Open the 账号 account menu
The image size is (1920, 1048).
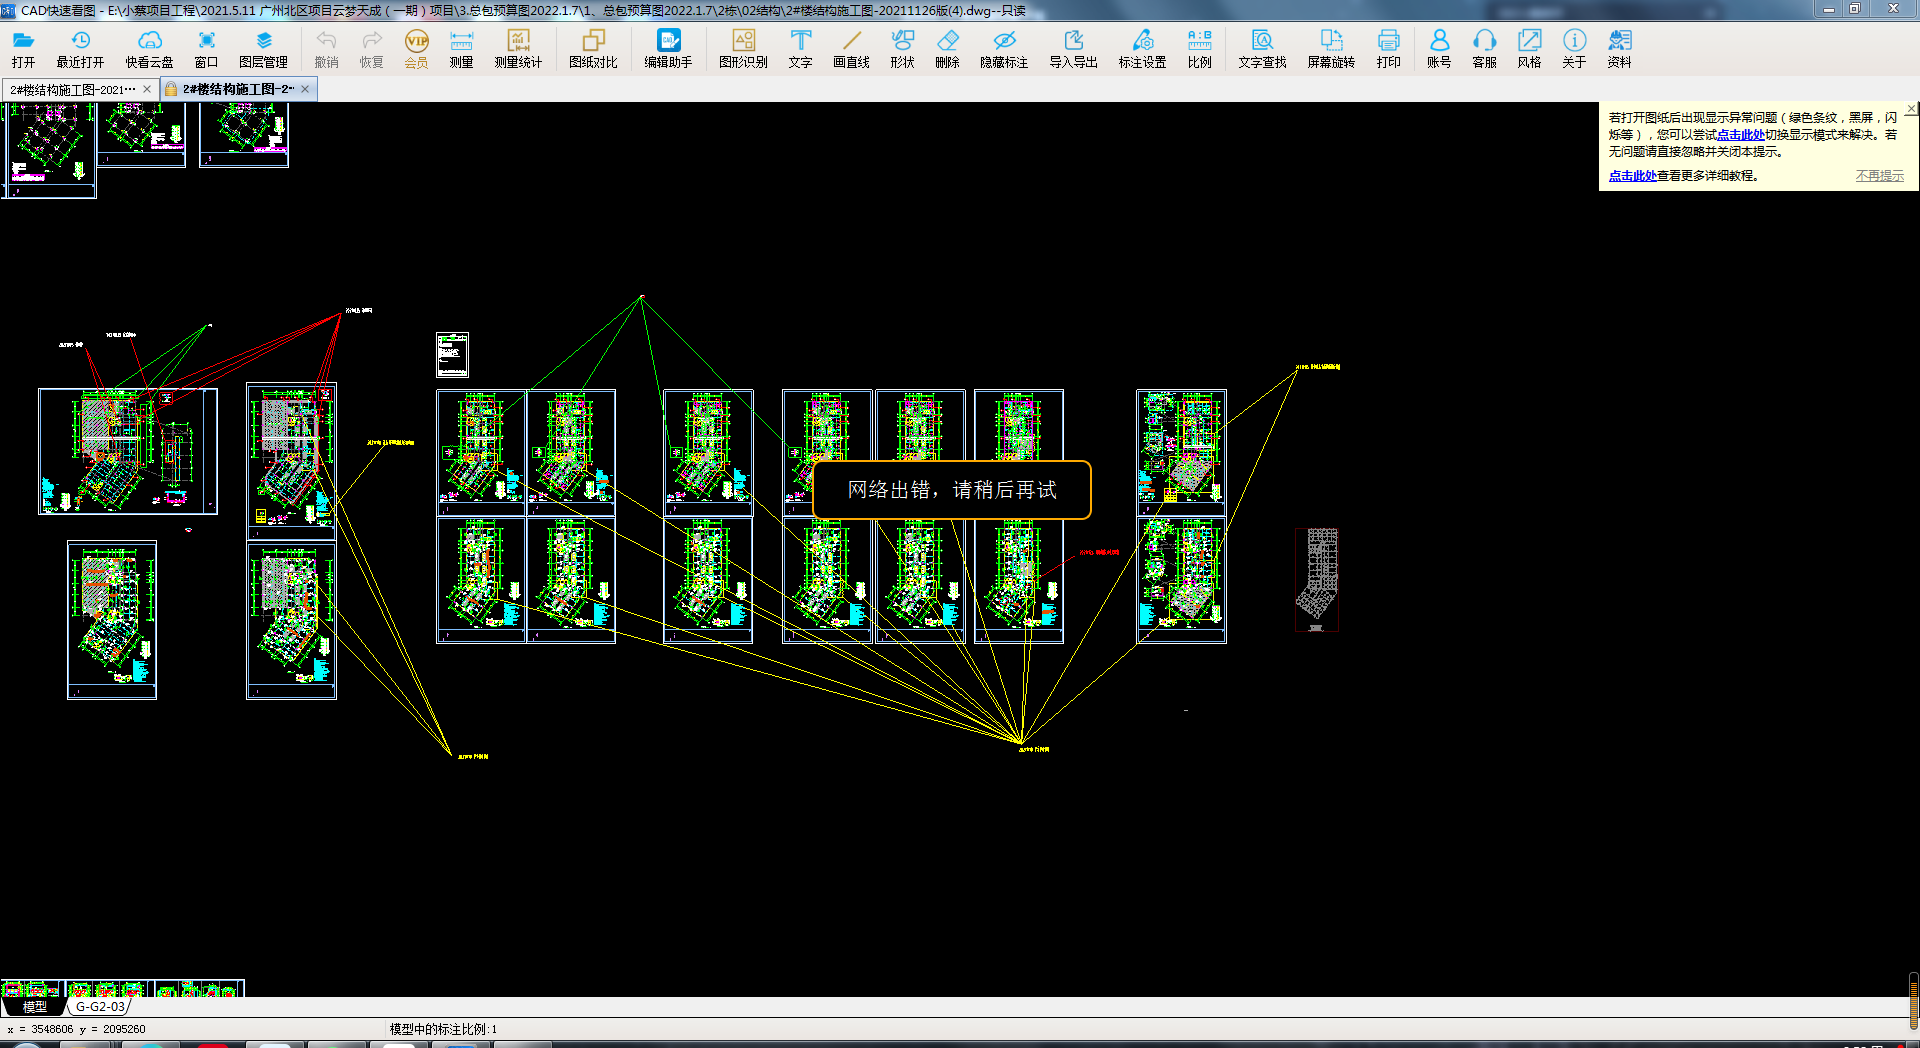click(x=1439, y=48)
